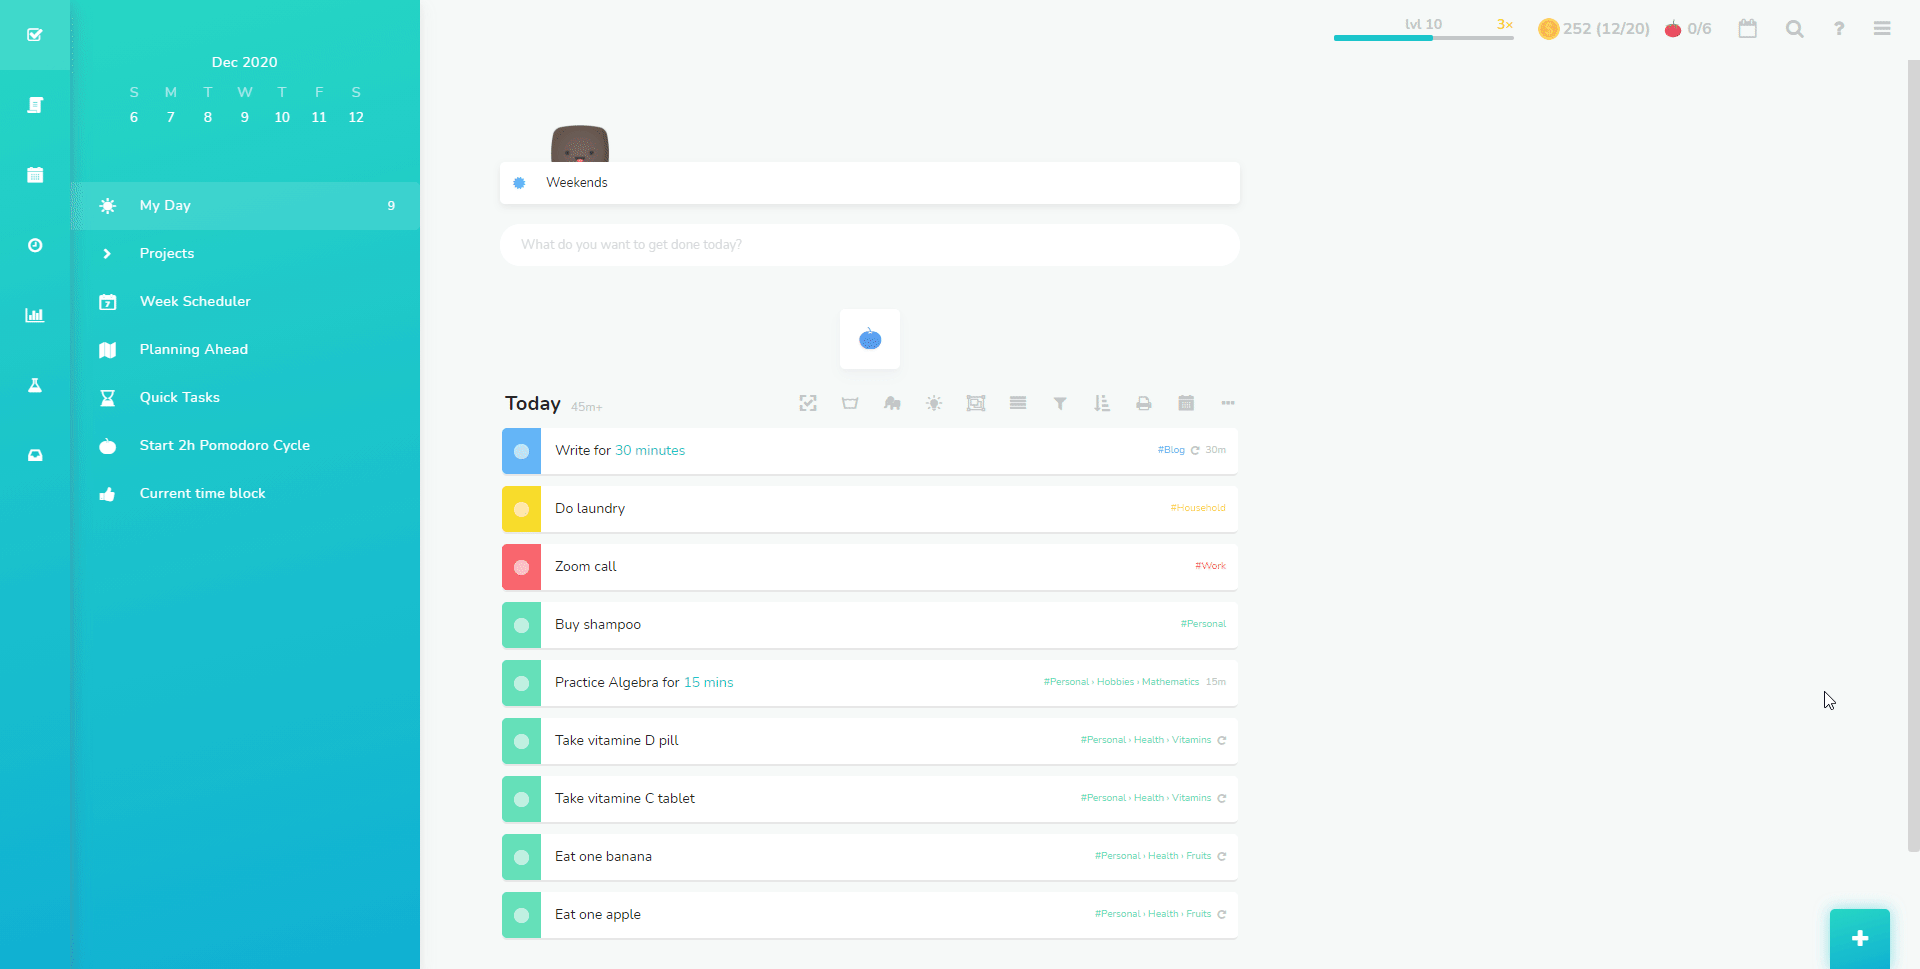
Task: Check off the Eat one banana task
Action: pos(521,857)
